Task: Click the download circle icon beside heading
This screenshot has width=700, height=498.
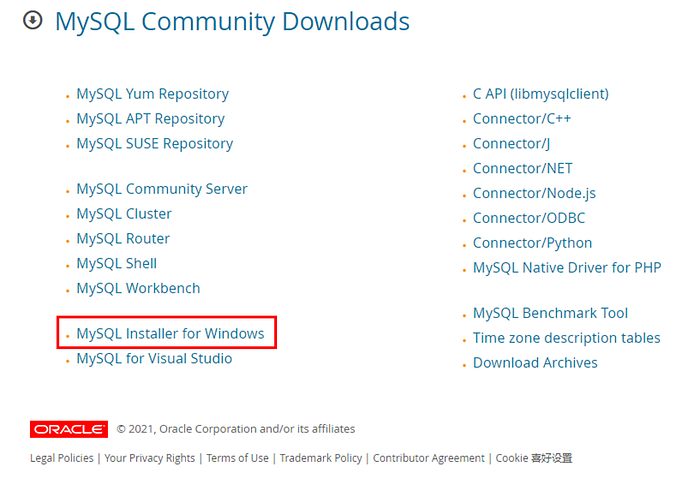Action: click(x=33, y=20)
